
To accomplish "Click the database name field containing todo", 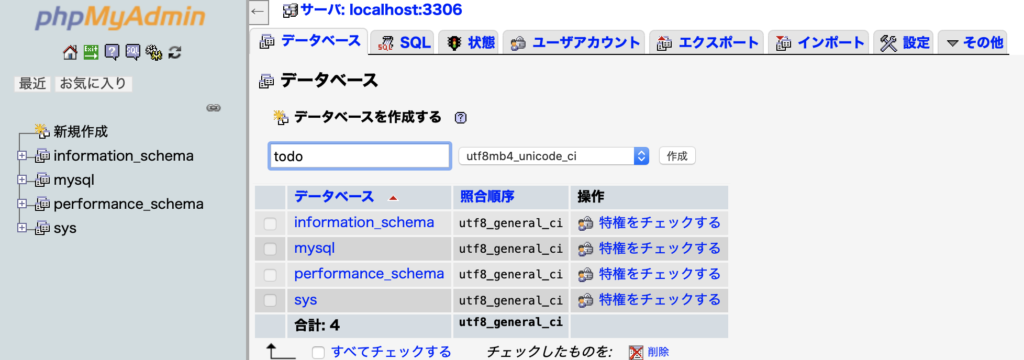I will click(x=359, y=156).
